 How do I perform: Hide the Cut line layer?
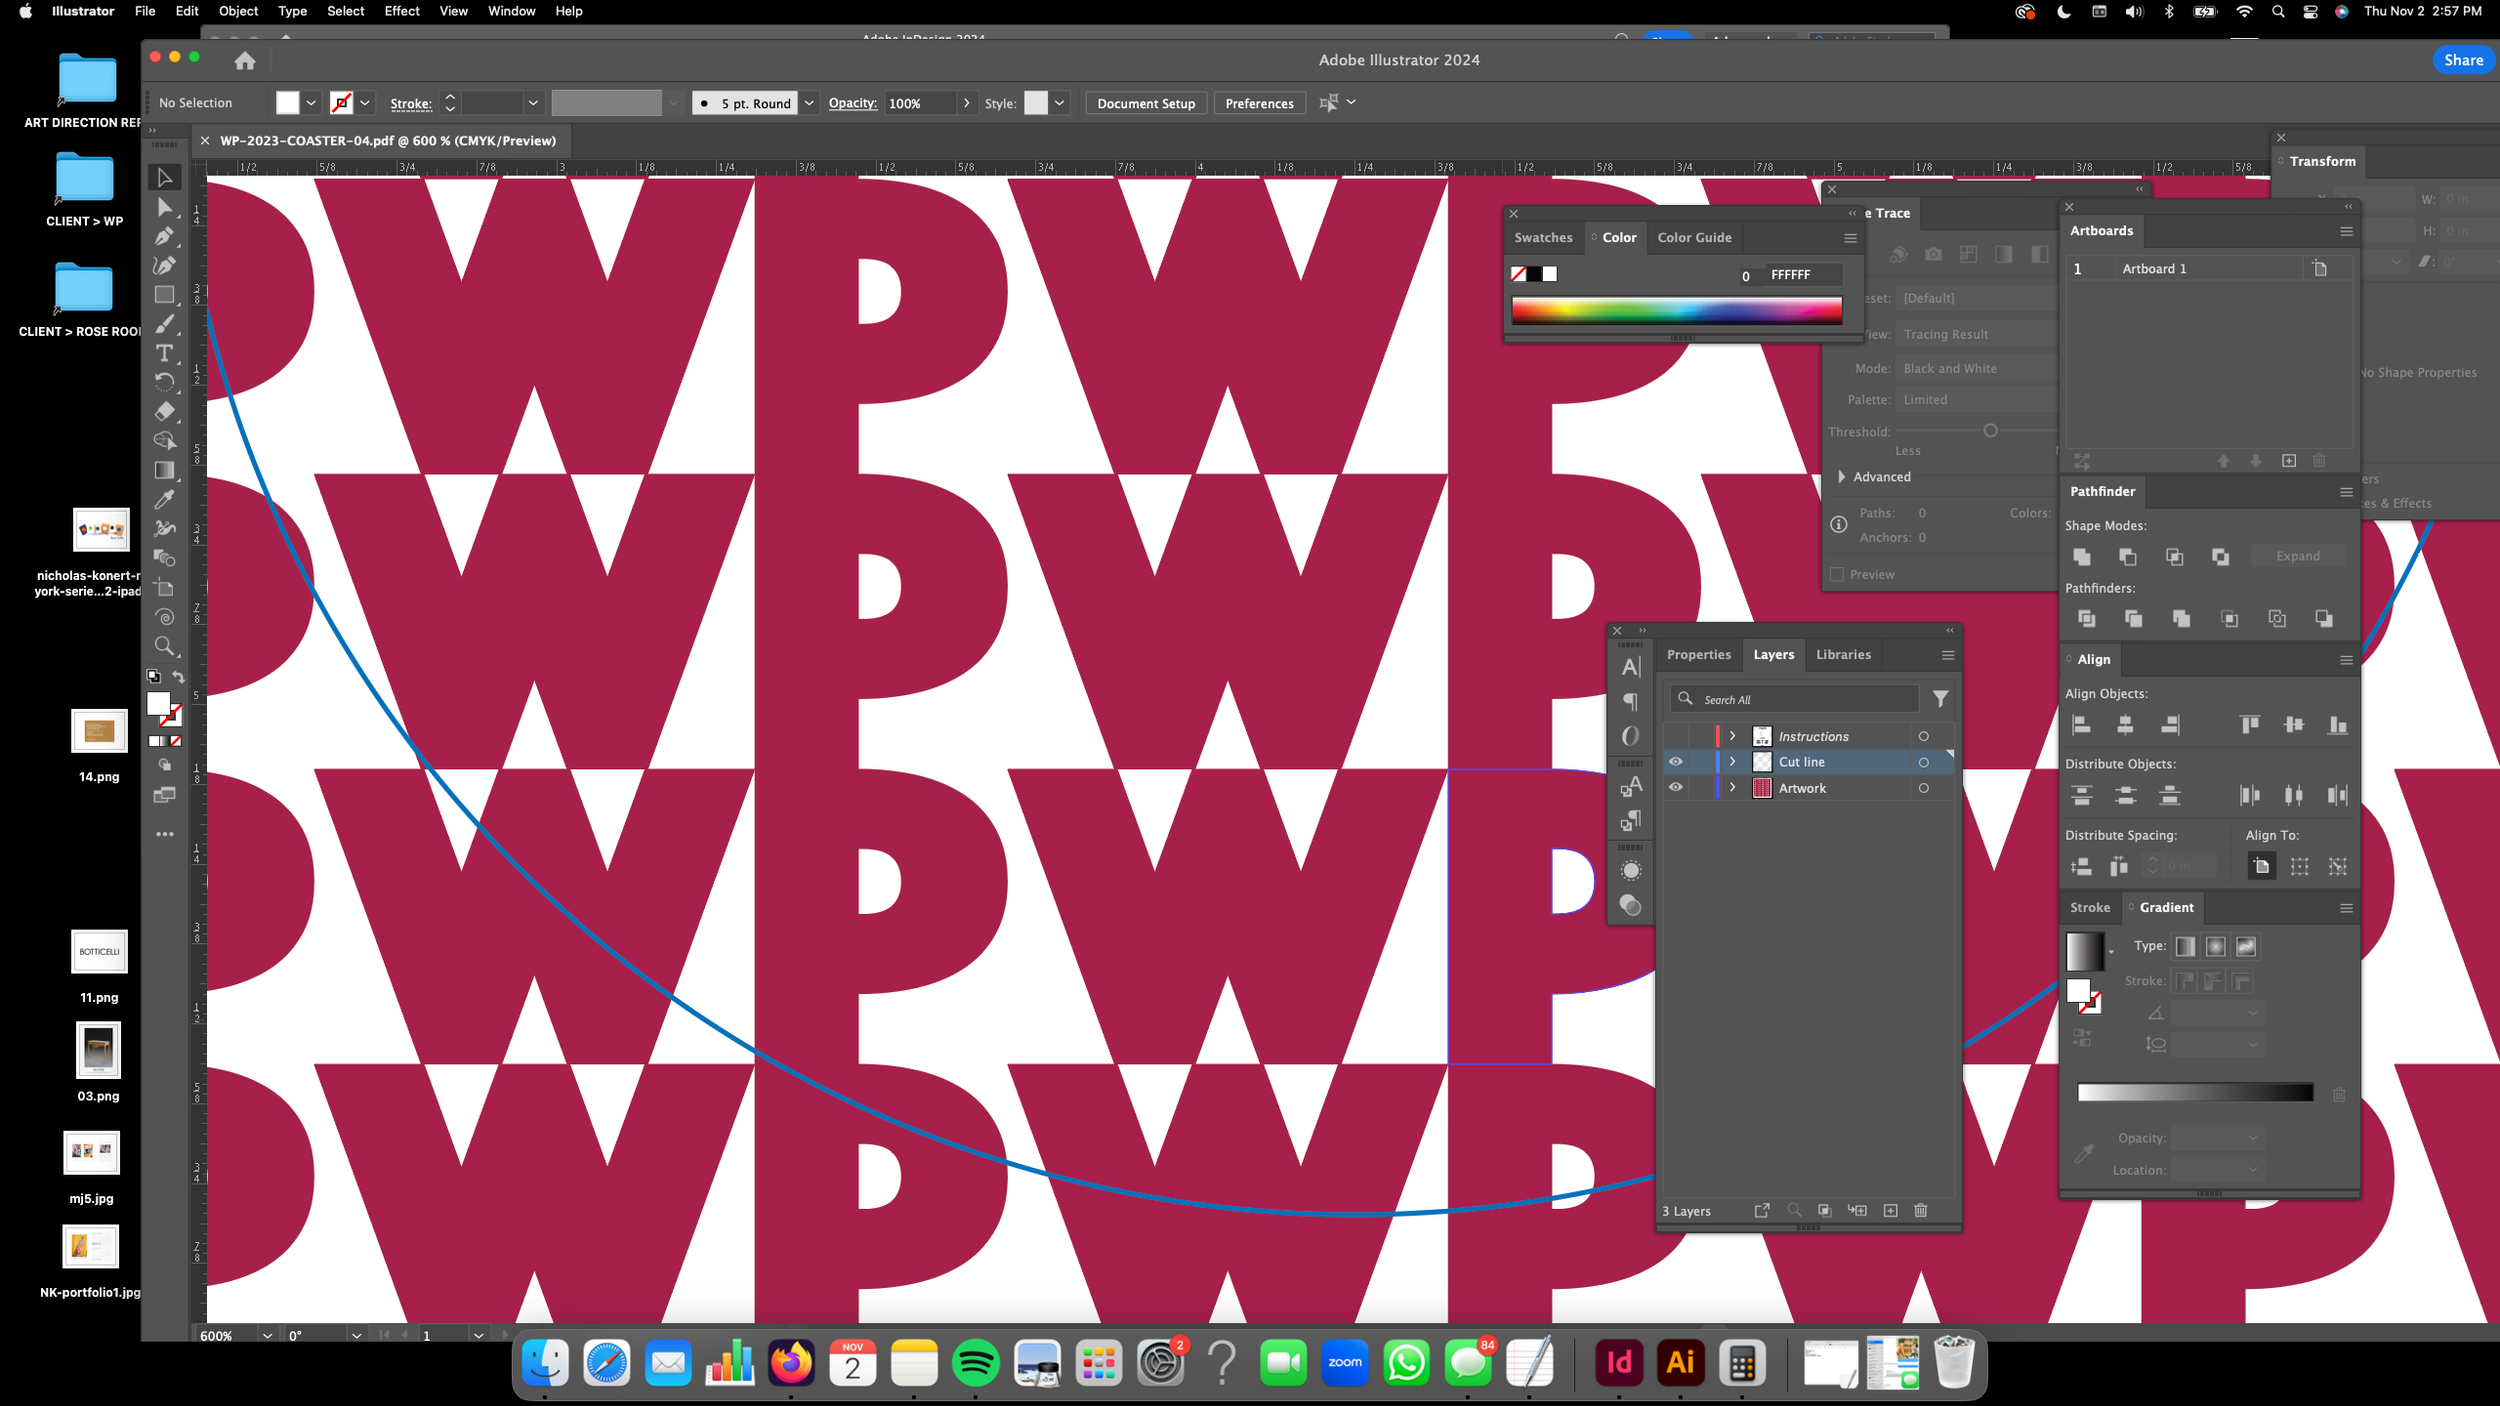(1677, 761)
